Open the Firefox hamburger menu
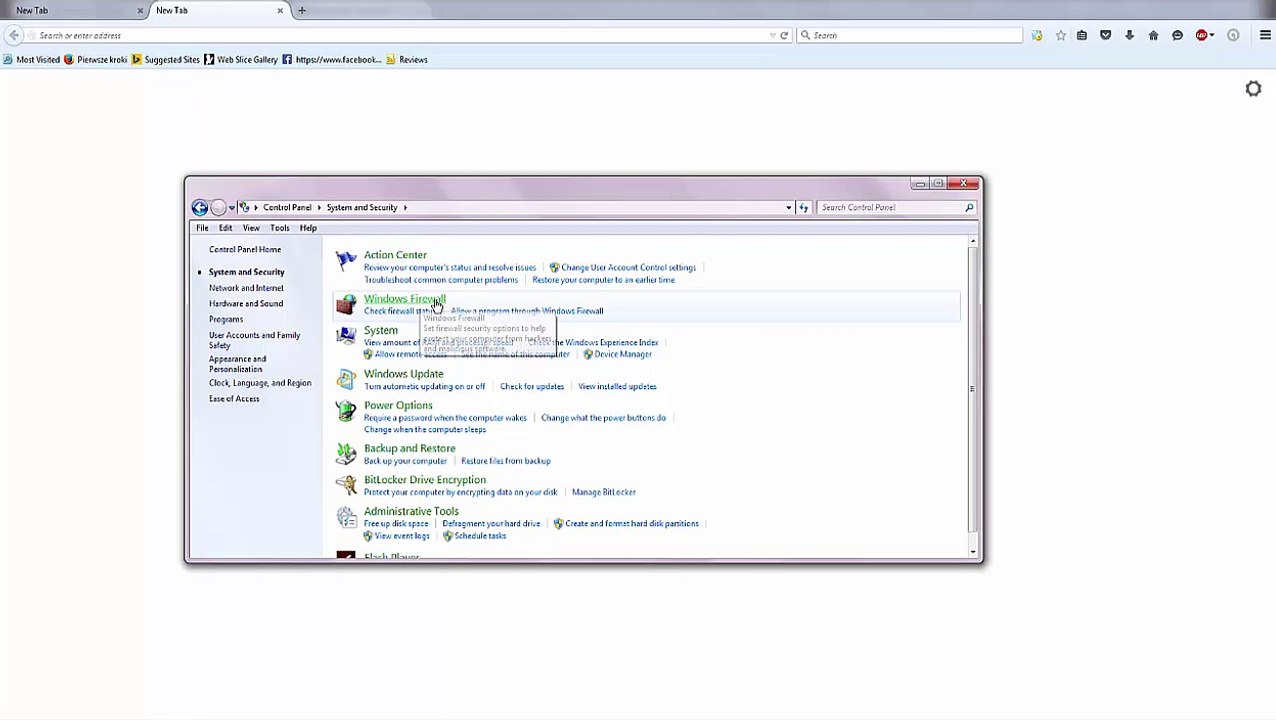This screenshot has height=720, width=1276. pyautogui.click(x=1266, y=35)
